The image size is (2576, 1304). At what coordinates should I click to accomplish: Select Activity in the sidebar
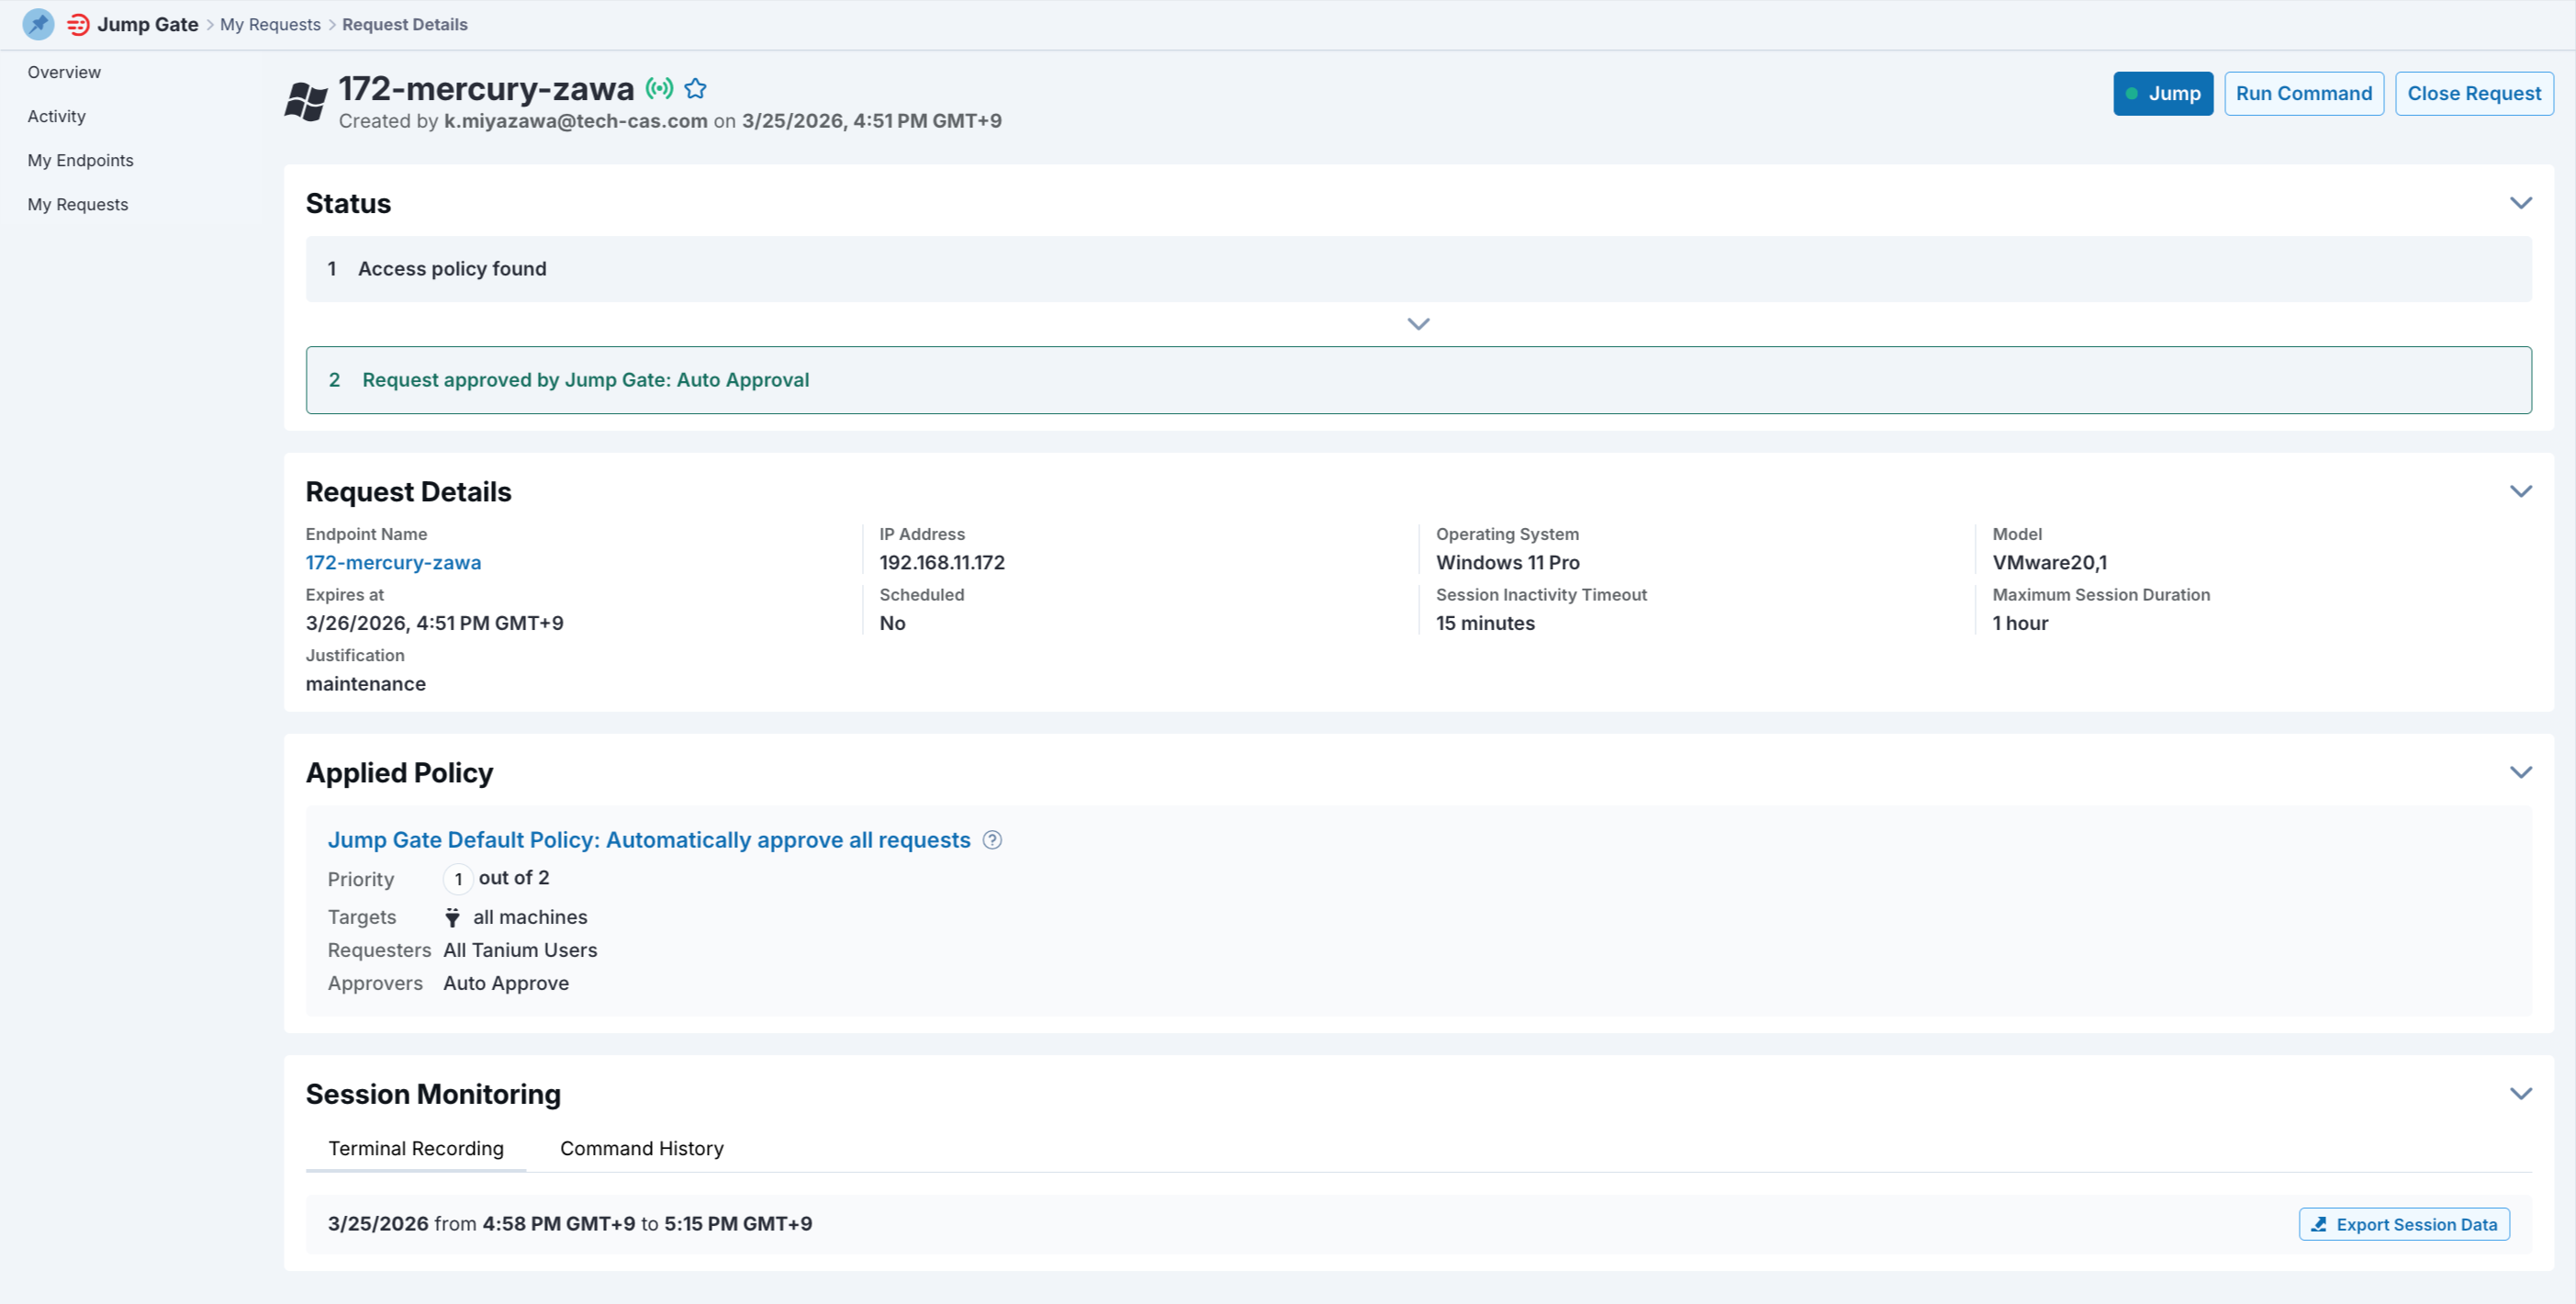click(x=56, y=116)
